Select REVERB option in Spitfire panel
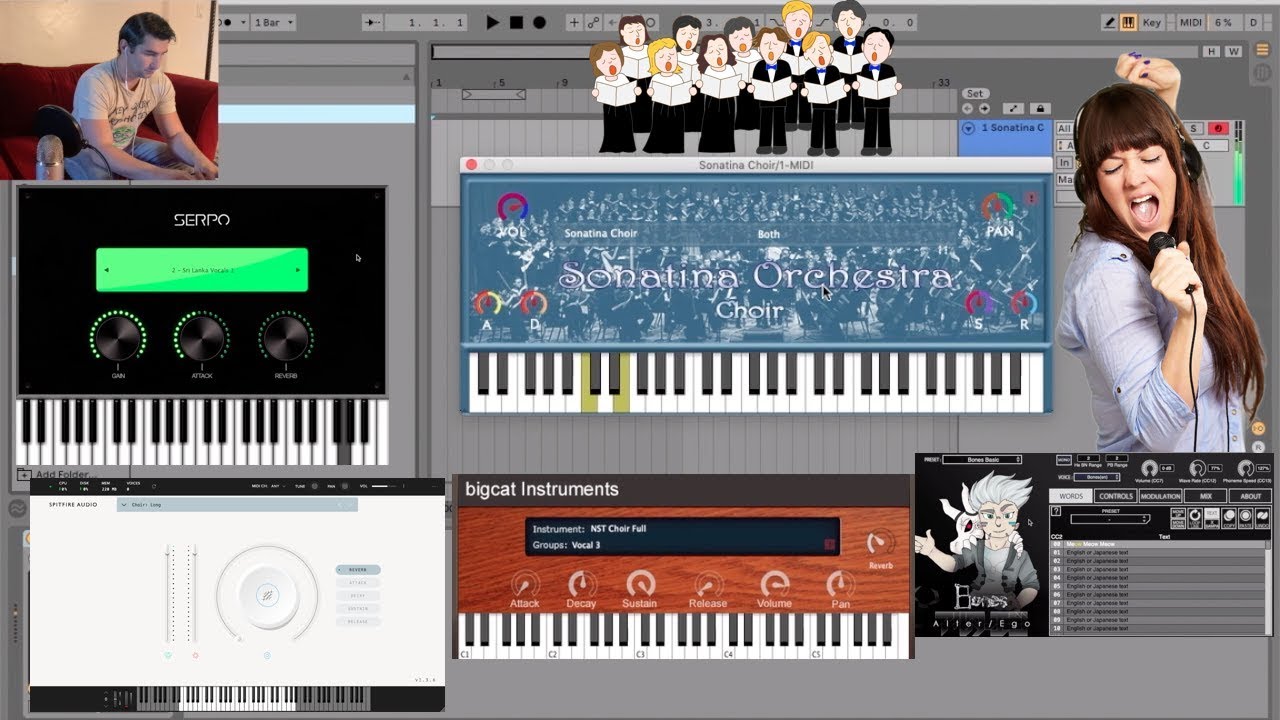Image resolution: width=1280 pixels, height=720 pixels. click(x=358, y=570)
